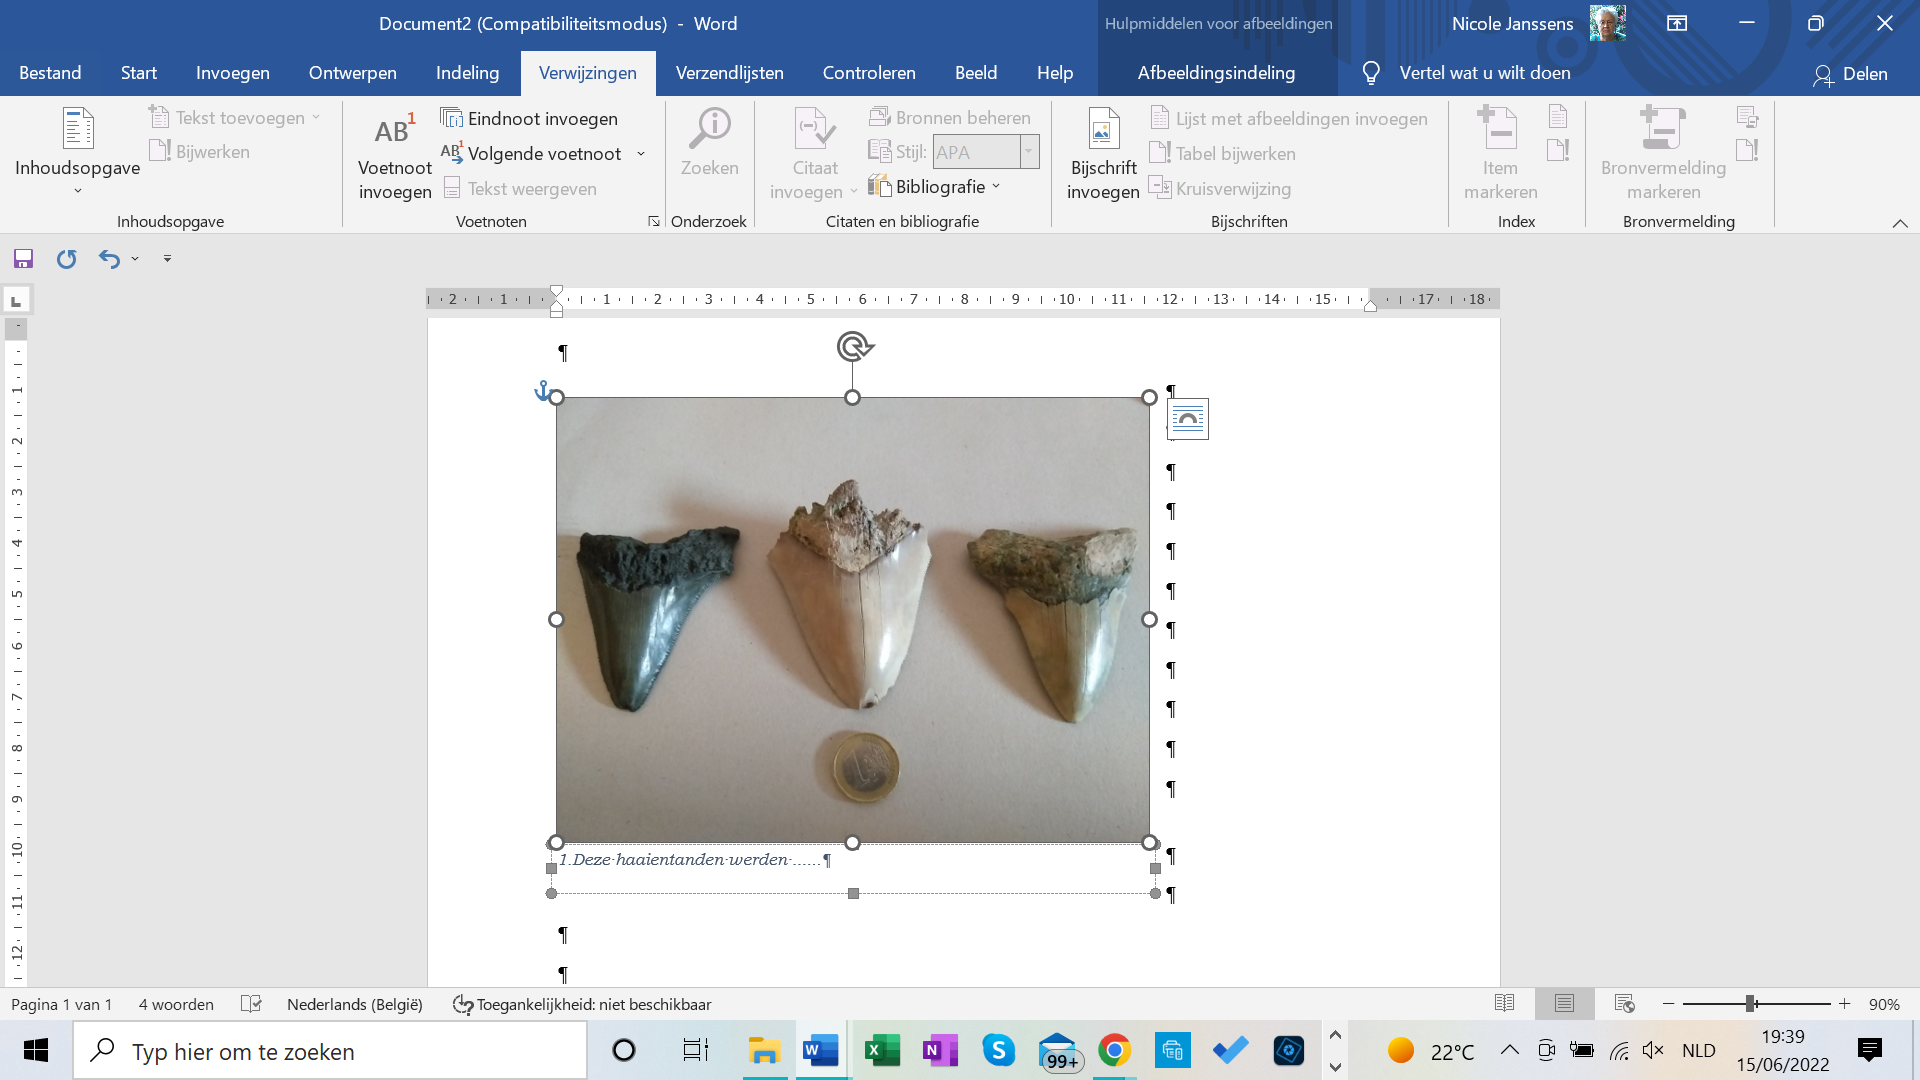Toggle Print Layout view button
Screen dimensions: 1920x1080
[1564, 1003]
